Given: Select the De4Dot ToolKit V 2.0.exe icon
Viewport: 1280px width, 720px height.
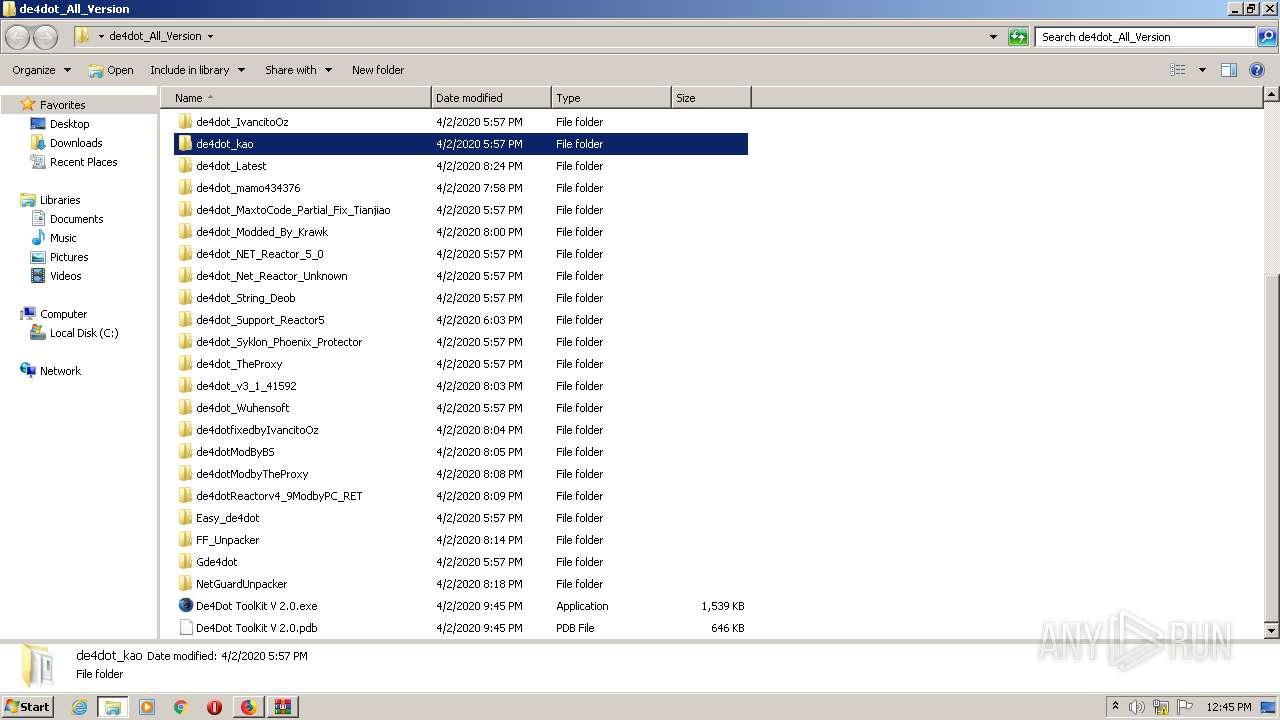Looking at the screenshot, I should [185, 606].
